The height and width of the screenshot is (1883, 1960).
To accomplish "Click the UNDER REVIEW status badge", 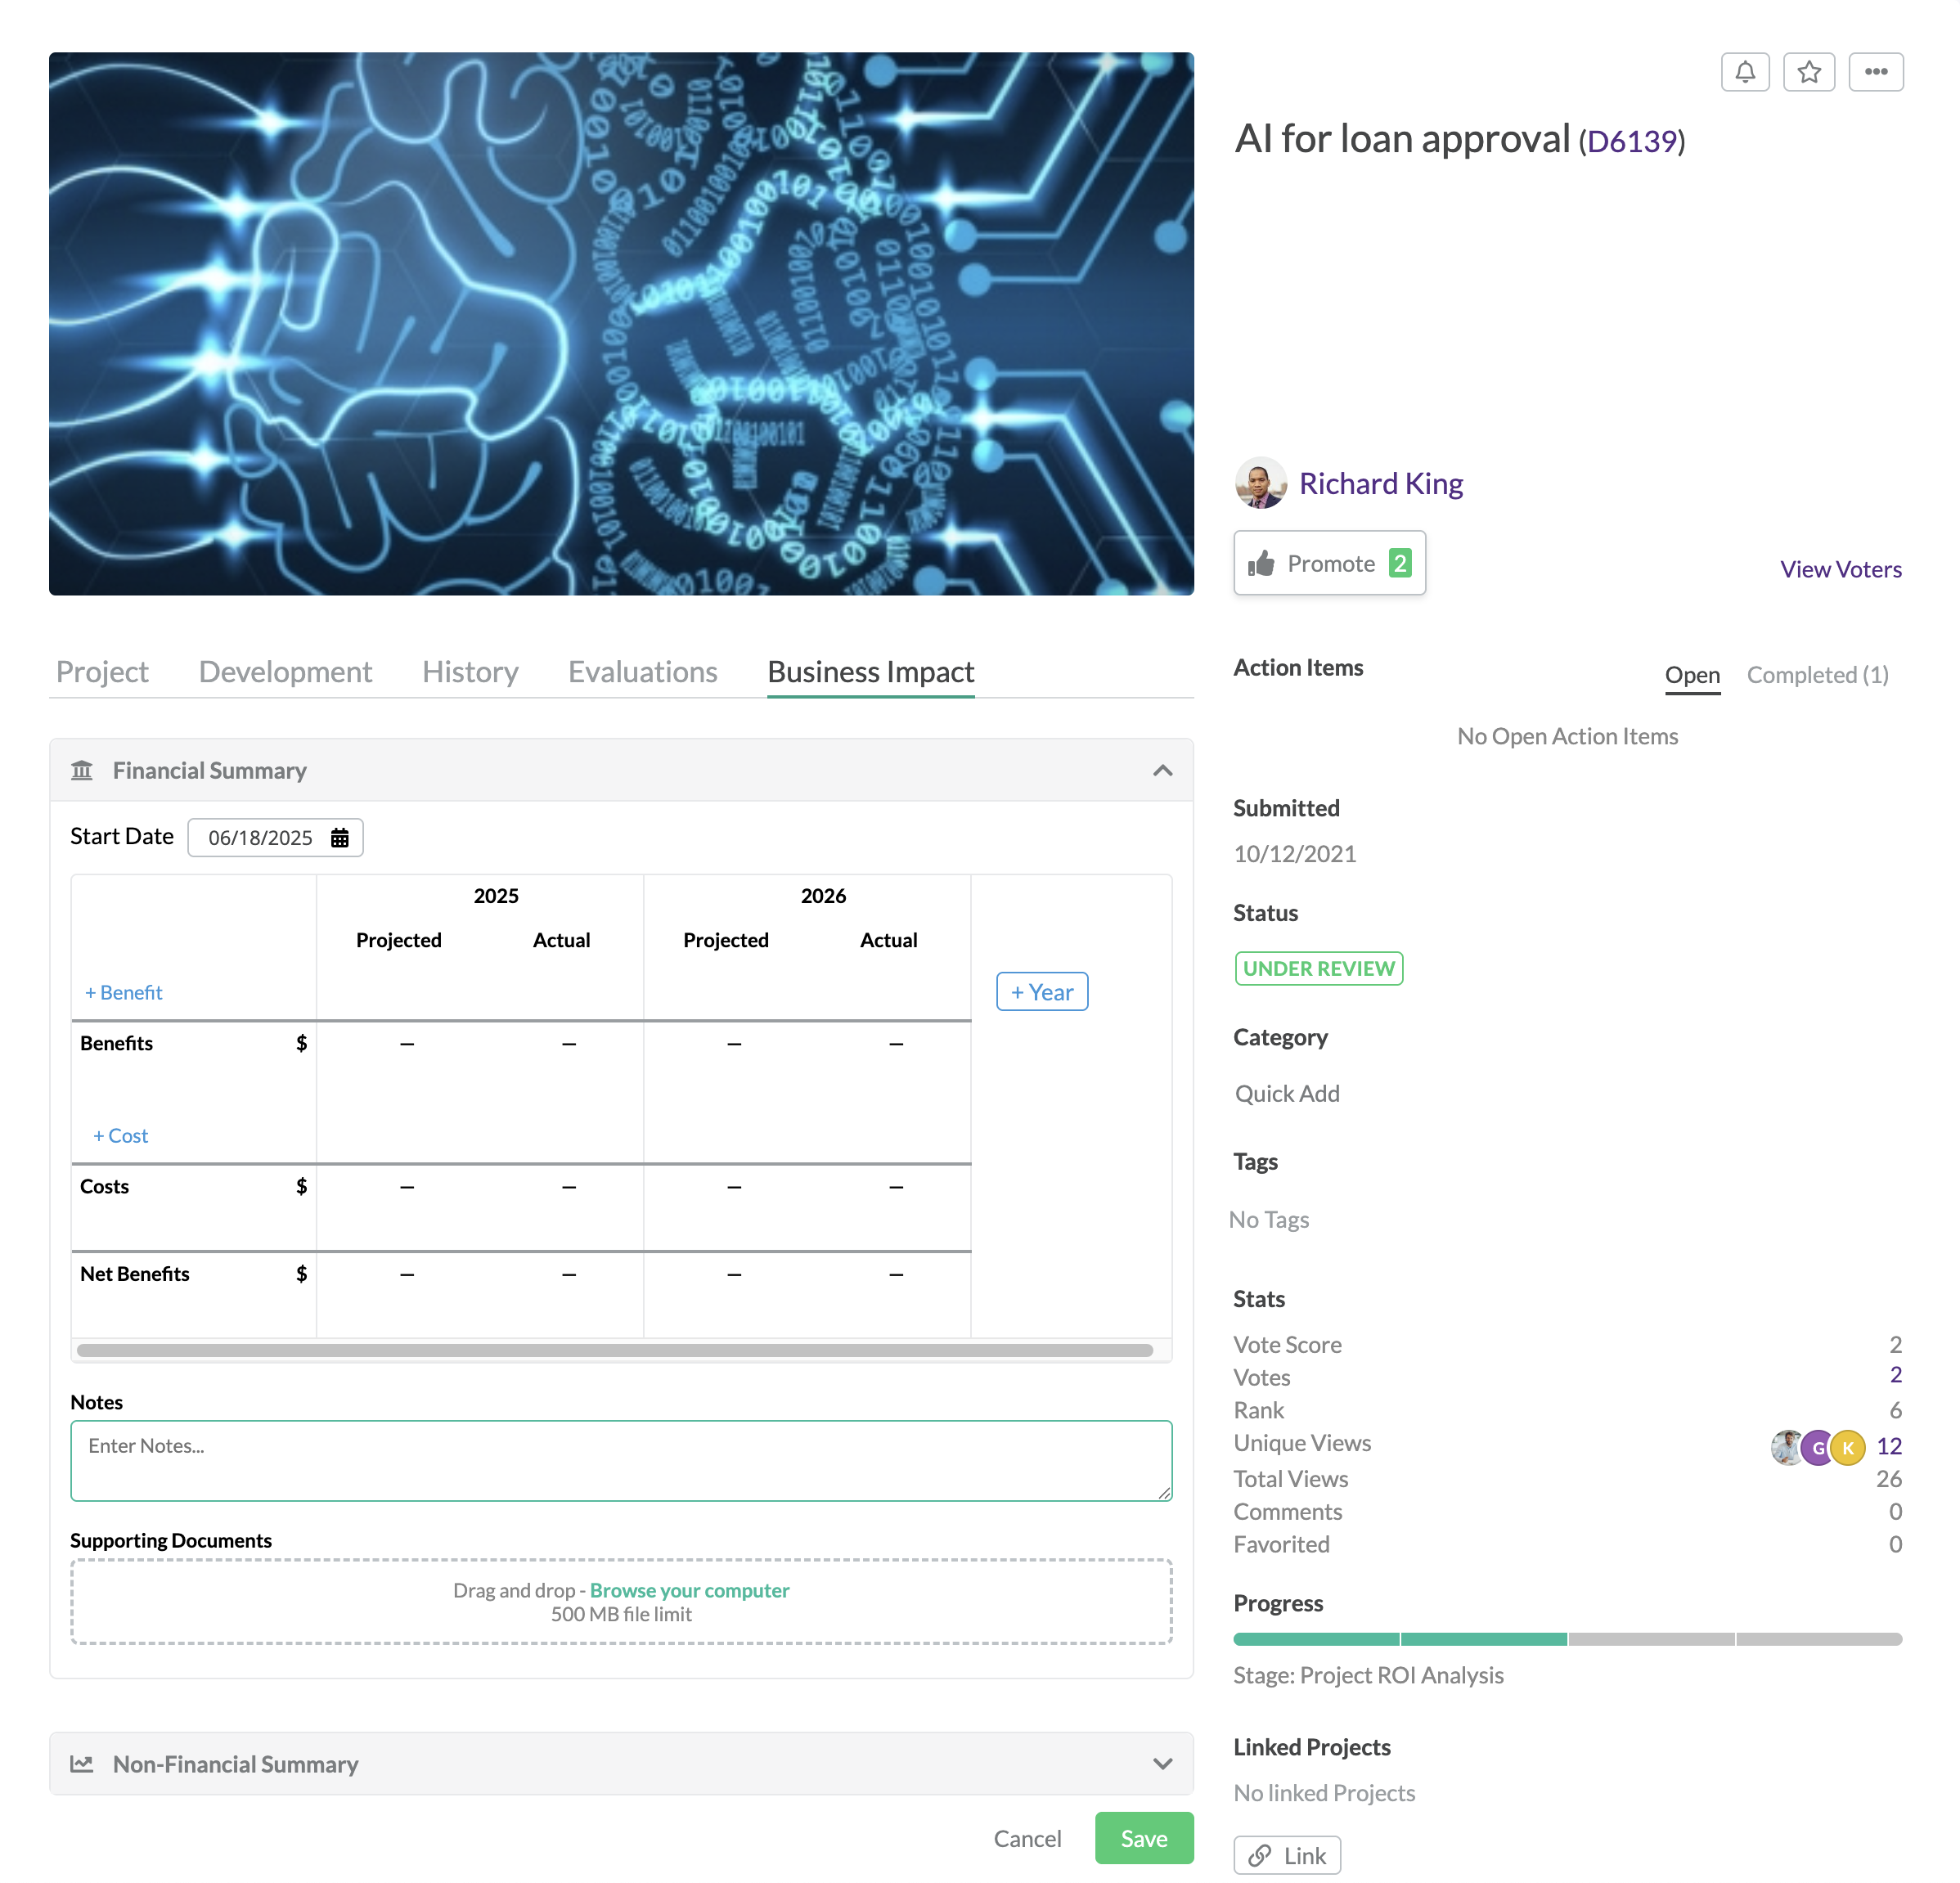I will [x=1318, y=968].
